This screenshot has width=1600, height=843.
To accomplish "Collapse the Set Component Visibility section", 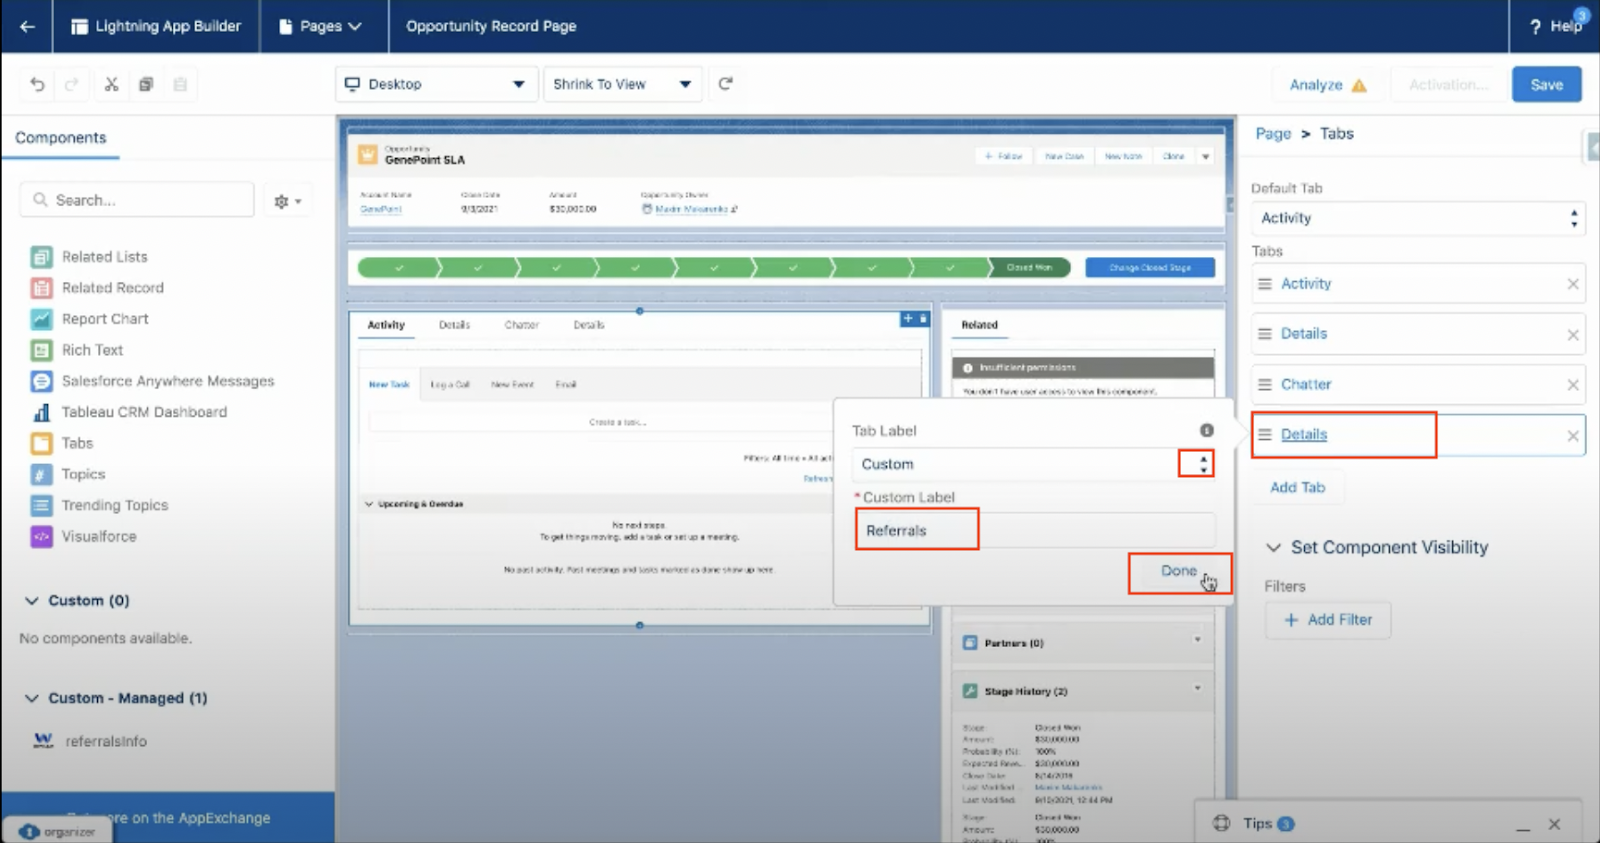I will tap(1274, 548).
